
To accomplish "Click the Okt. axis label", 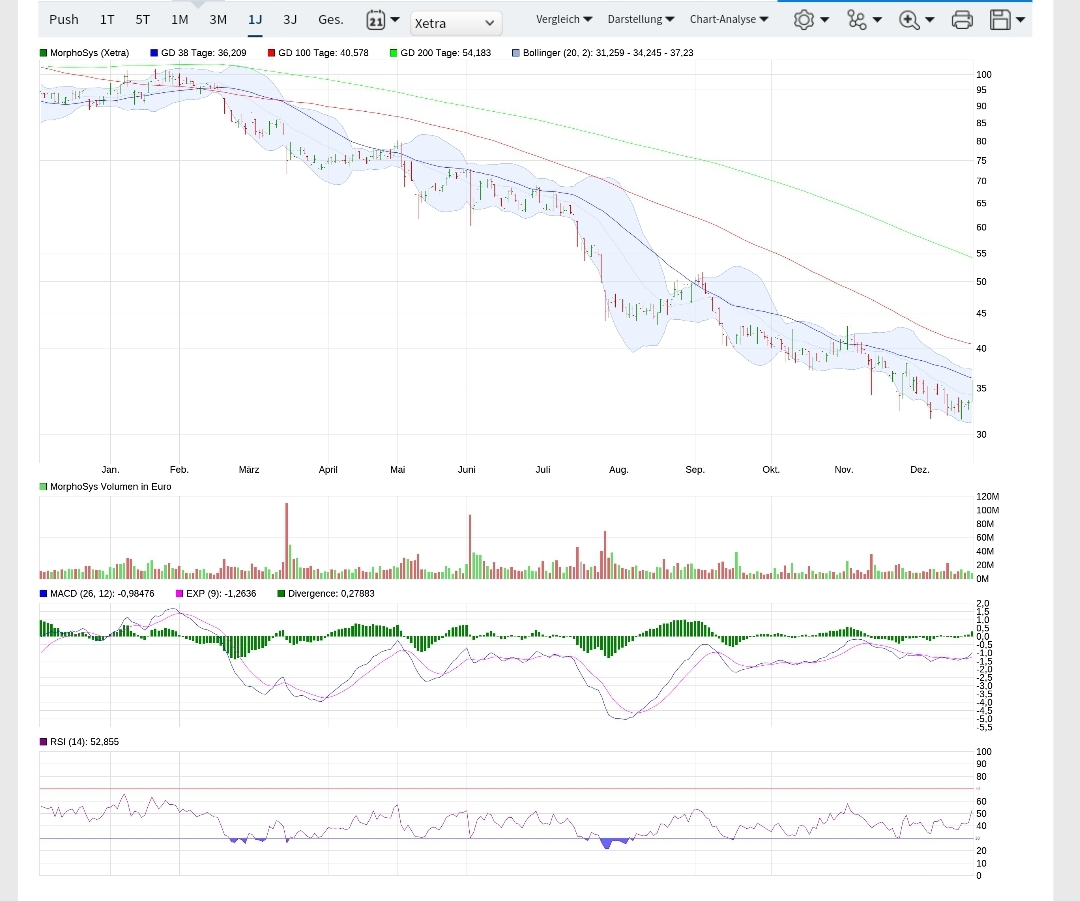I will (x=771, y=470).
